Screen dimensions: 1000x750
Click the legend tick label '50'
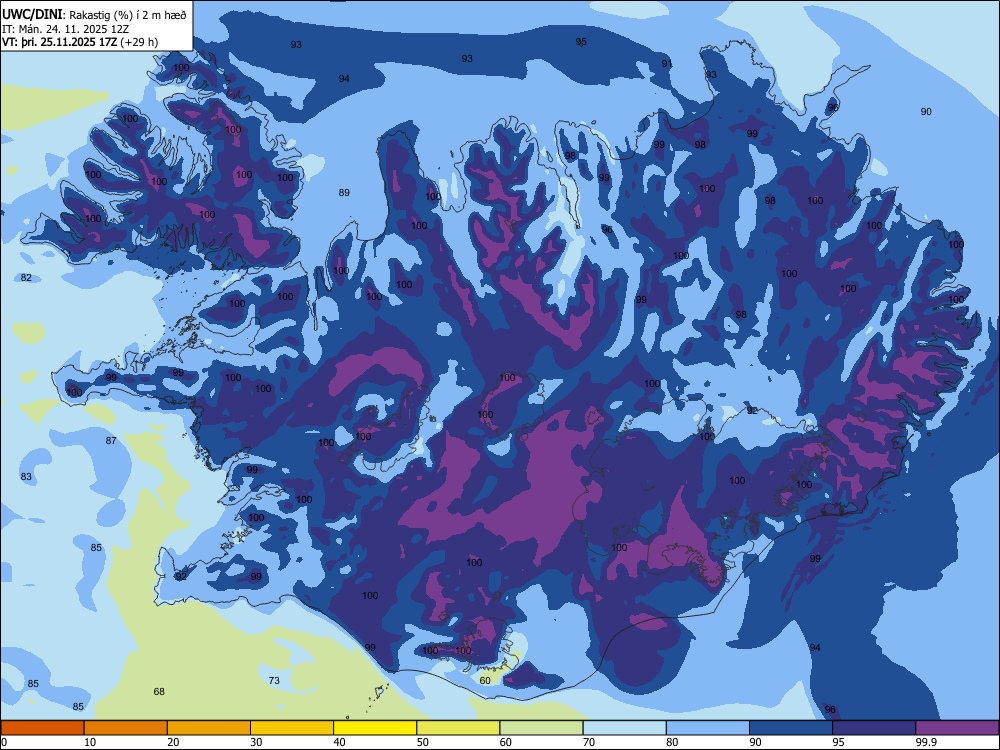pos(423,742)
